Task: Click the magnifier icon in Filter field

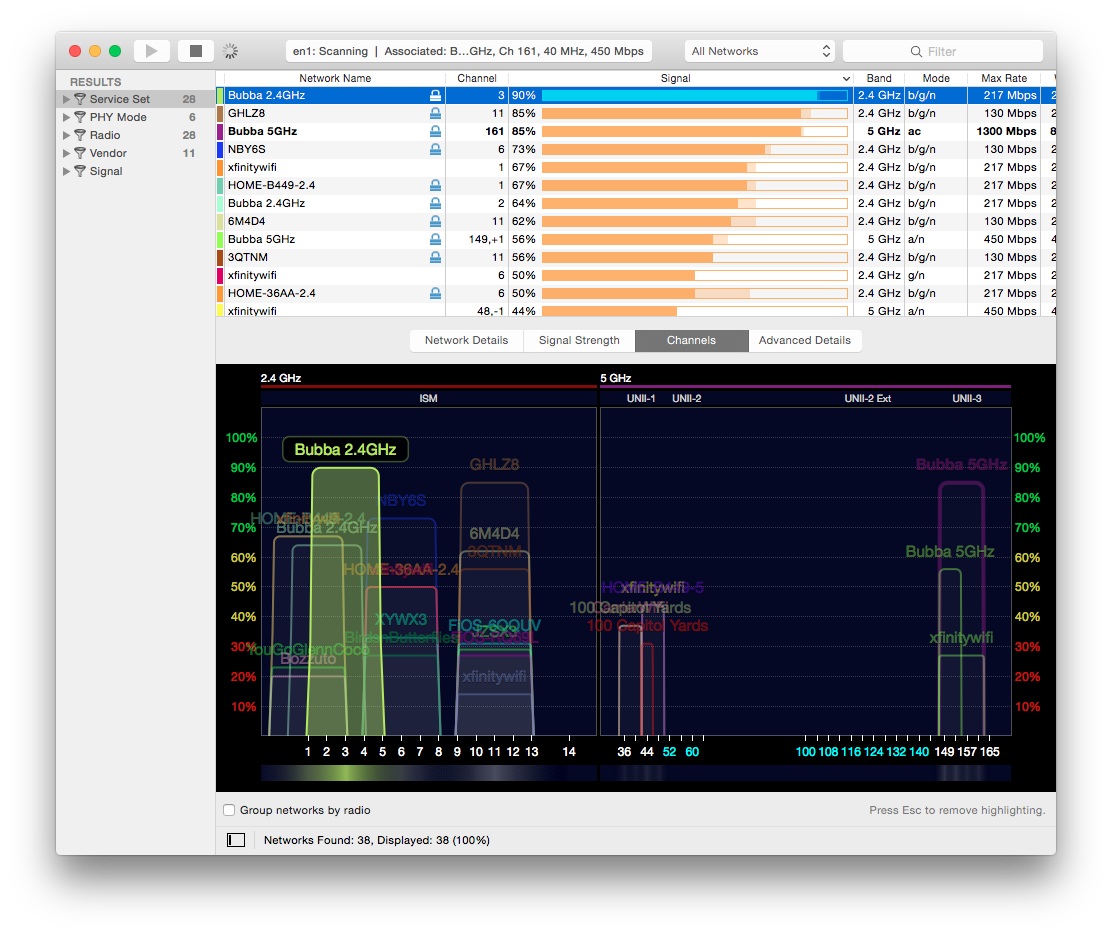Action: (x=916, y=51)
